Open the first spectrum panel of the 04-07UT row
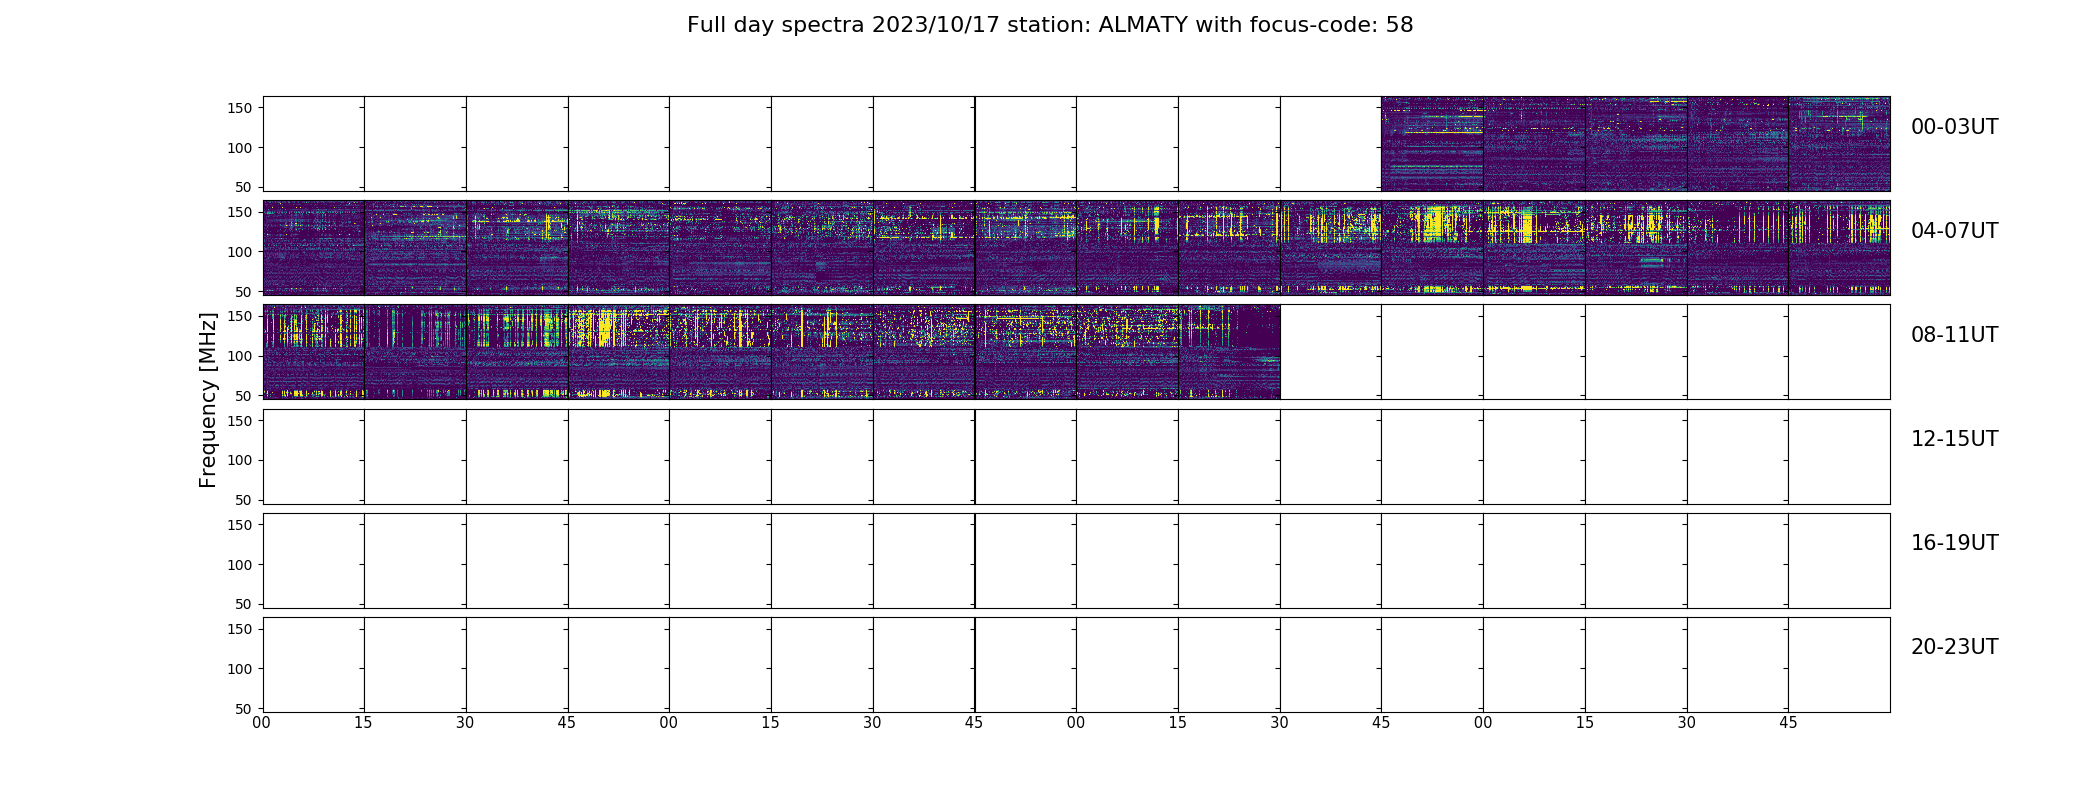This screenshot has height=800, width=2100. coord(314,248)
